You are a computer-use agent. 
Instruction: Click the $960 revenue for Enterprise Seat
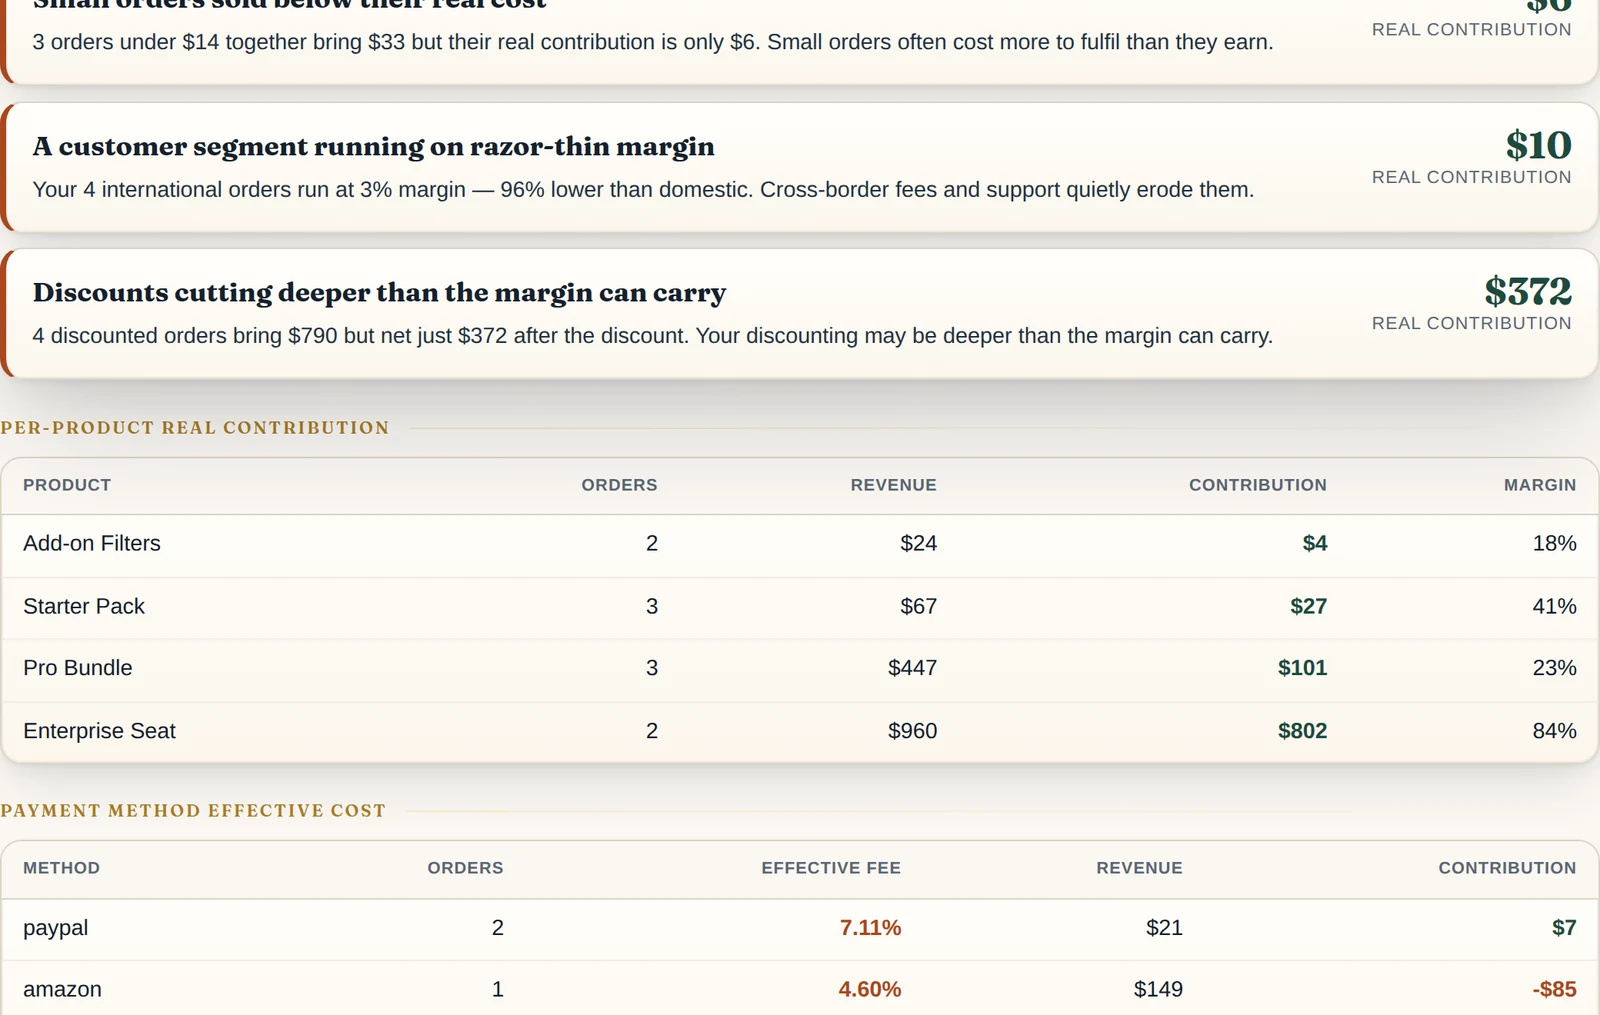click(912, 731)
